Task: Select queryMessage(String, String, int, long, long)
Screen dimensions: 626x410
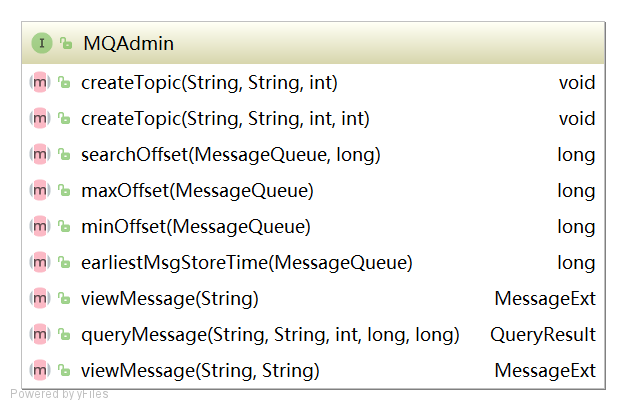Action: coord(270,335)
